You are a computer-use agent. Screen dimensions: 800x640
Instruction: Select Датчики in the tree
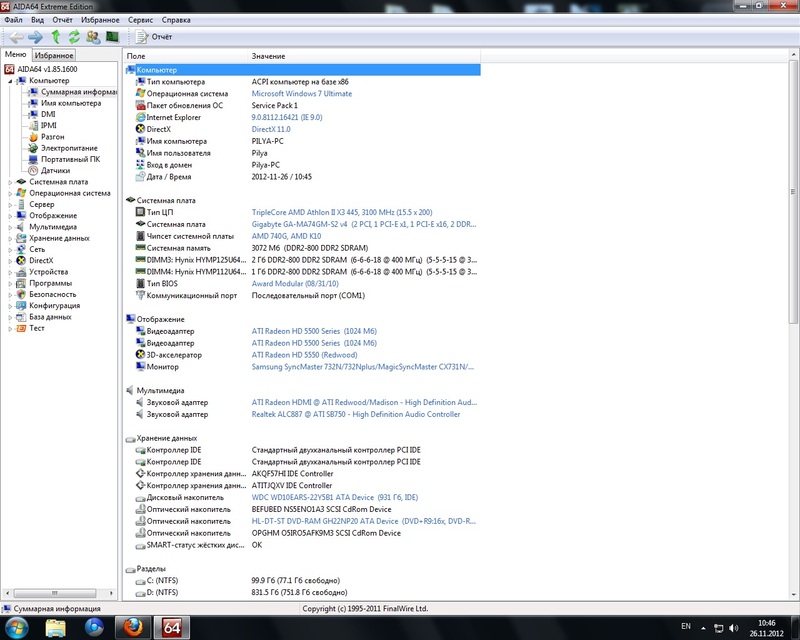click(55, 171)
